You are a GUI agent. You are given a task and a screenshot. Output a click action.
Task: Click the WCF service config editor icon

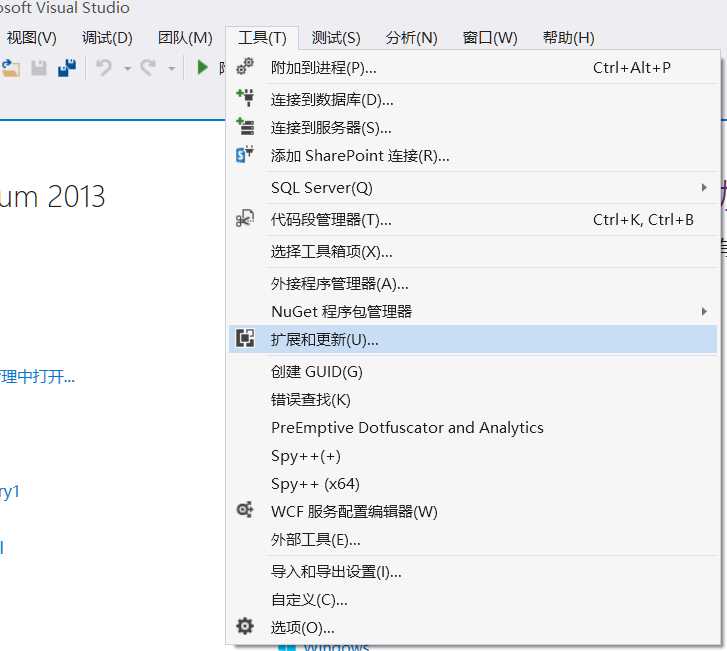pos(245,511)
